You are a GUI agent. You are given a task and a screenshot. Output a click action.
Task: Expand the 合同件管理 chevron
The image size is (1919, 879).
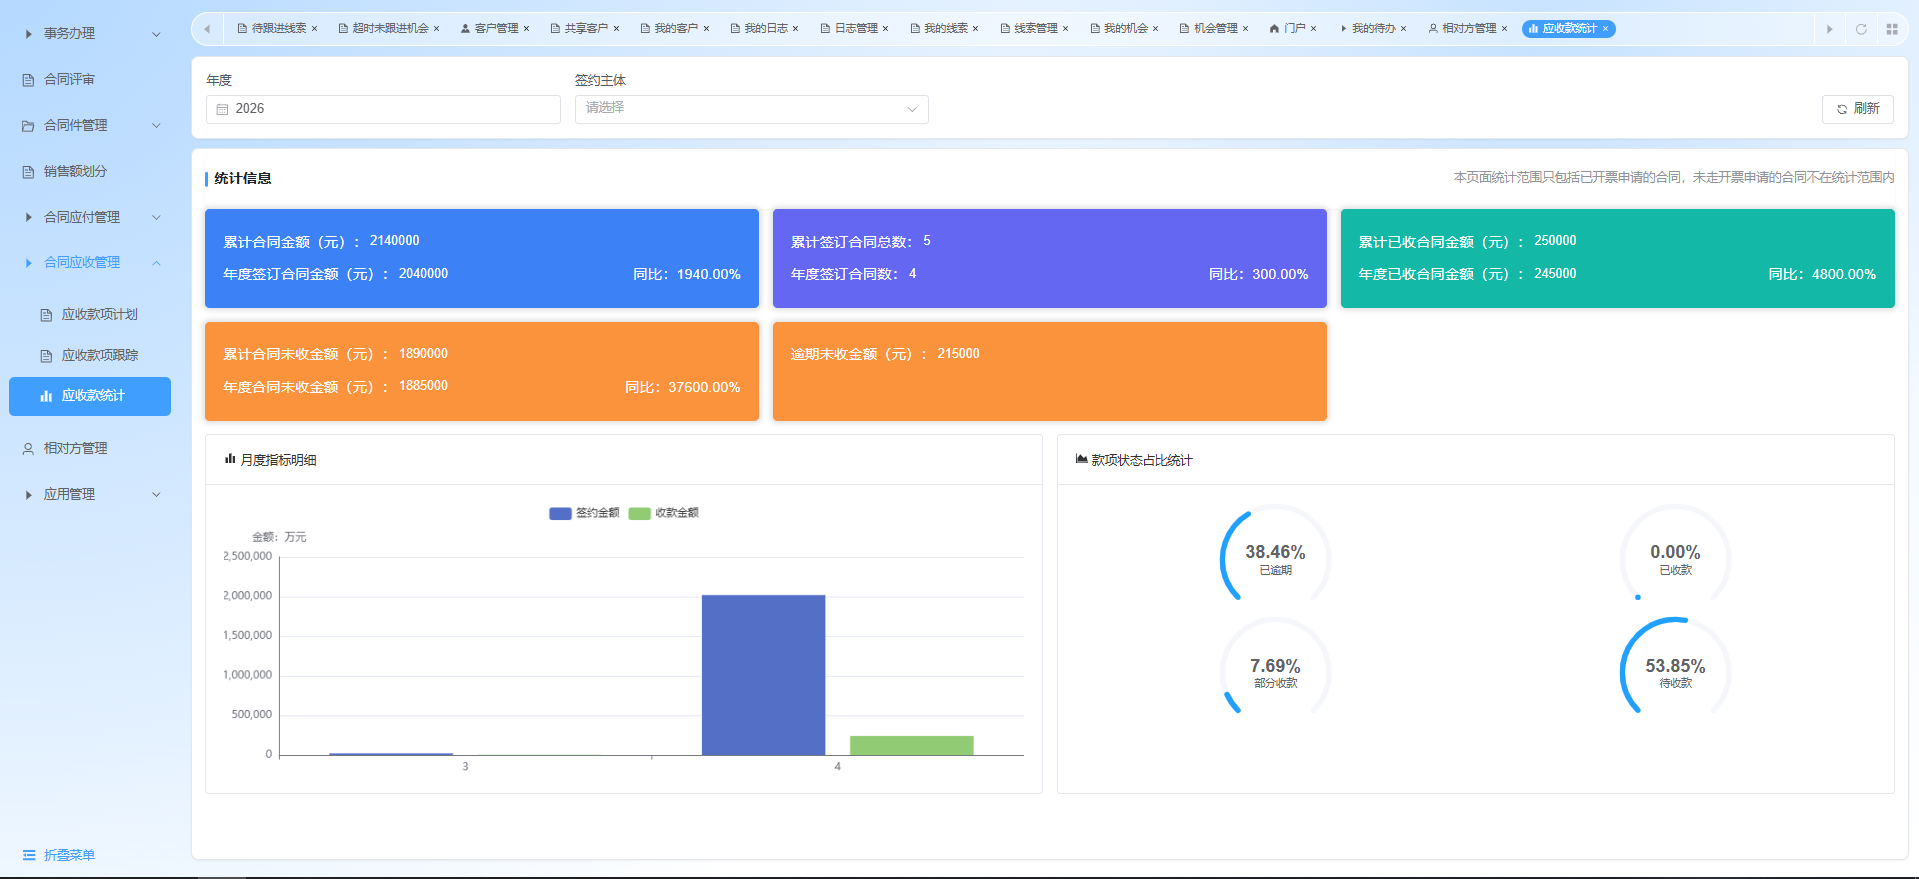pyautogui.click(x=156, y=126)
